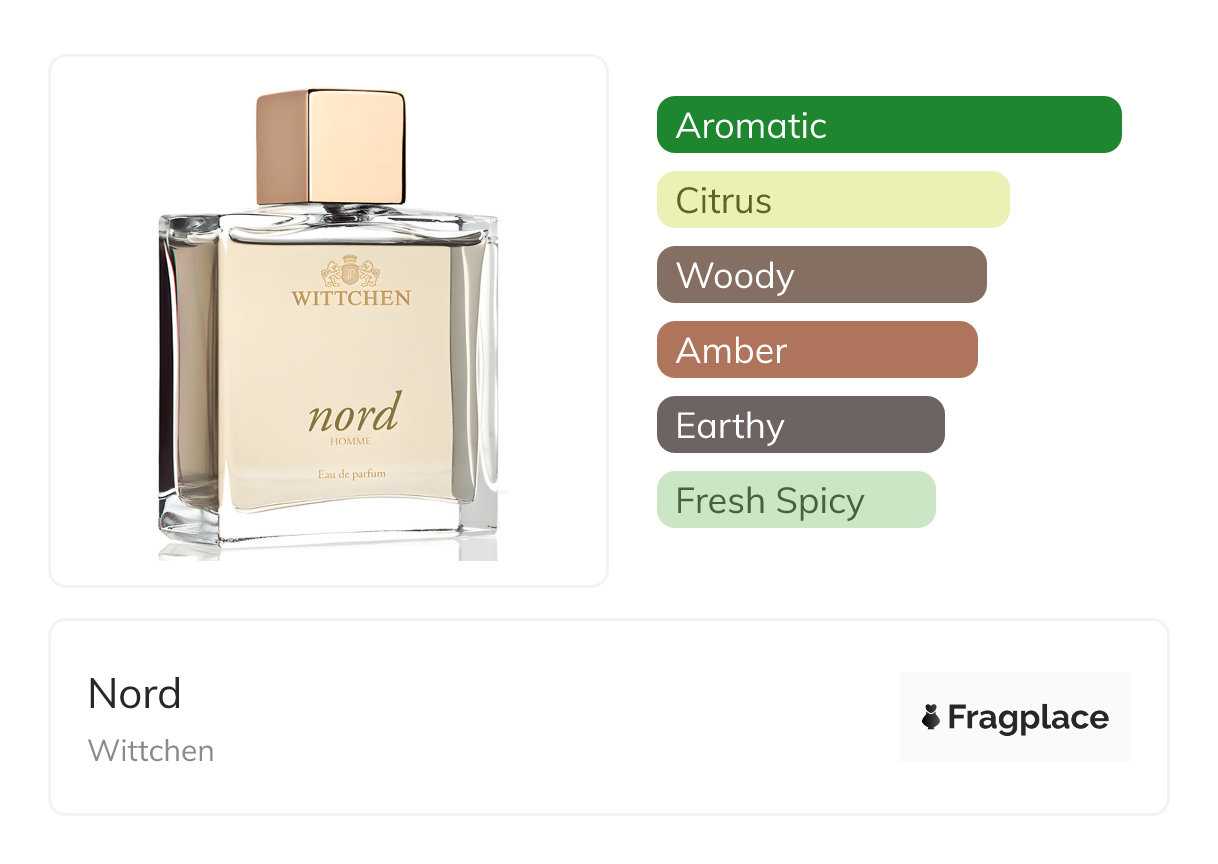Click the 'nord' script text on bottle
Image resolution: width=1218 pixels, height=864 pixels.
pyautogui.click(x=353, y=412)
